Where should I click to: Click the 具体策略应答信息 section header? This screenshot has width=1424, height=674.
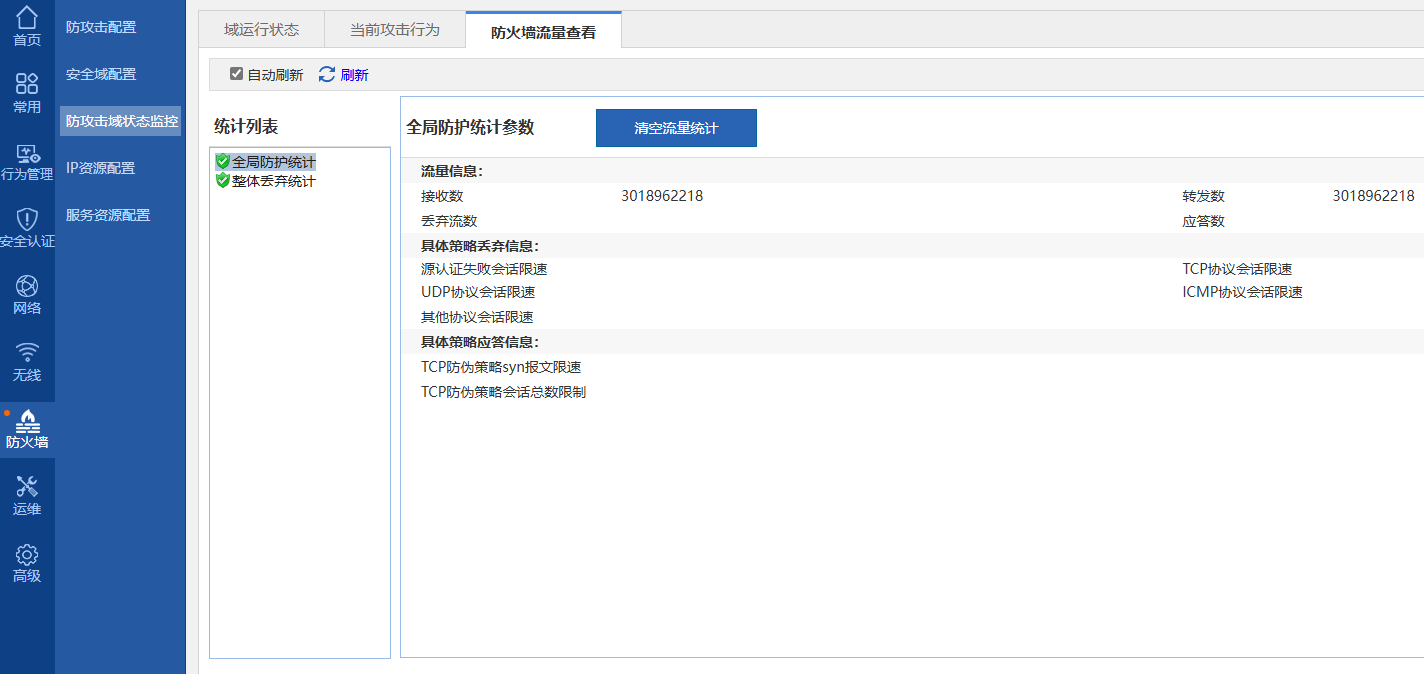pos(480,342)
